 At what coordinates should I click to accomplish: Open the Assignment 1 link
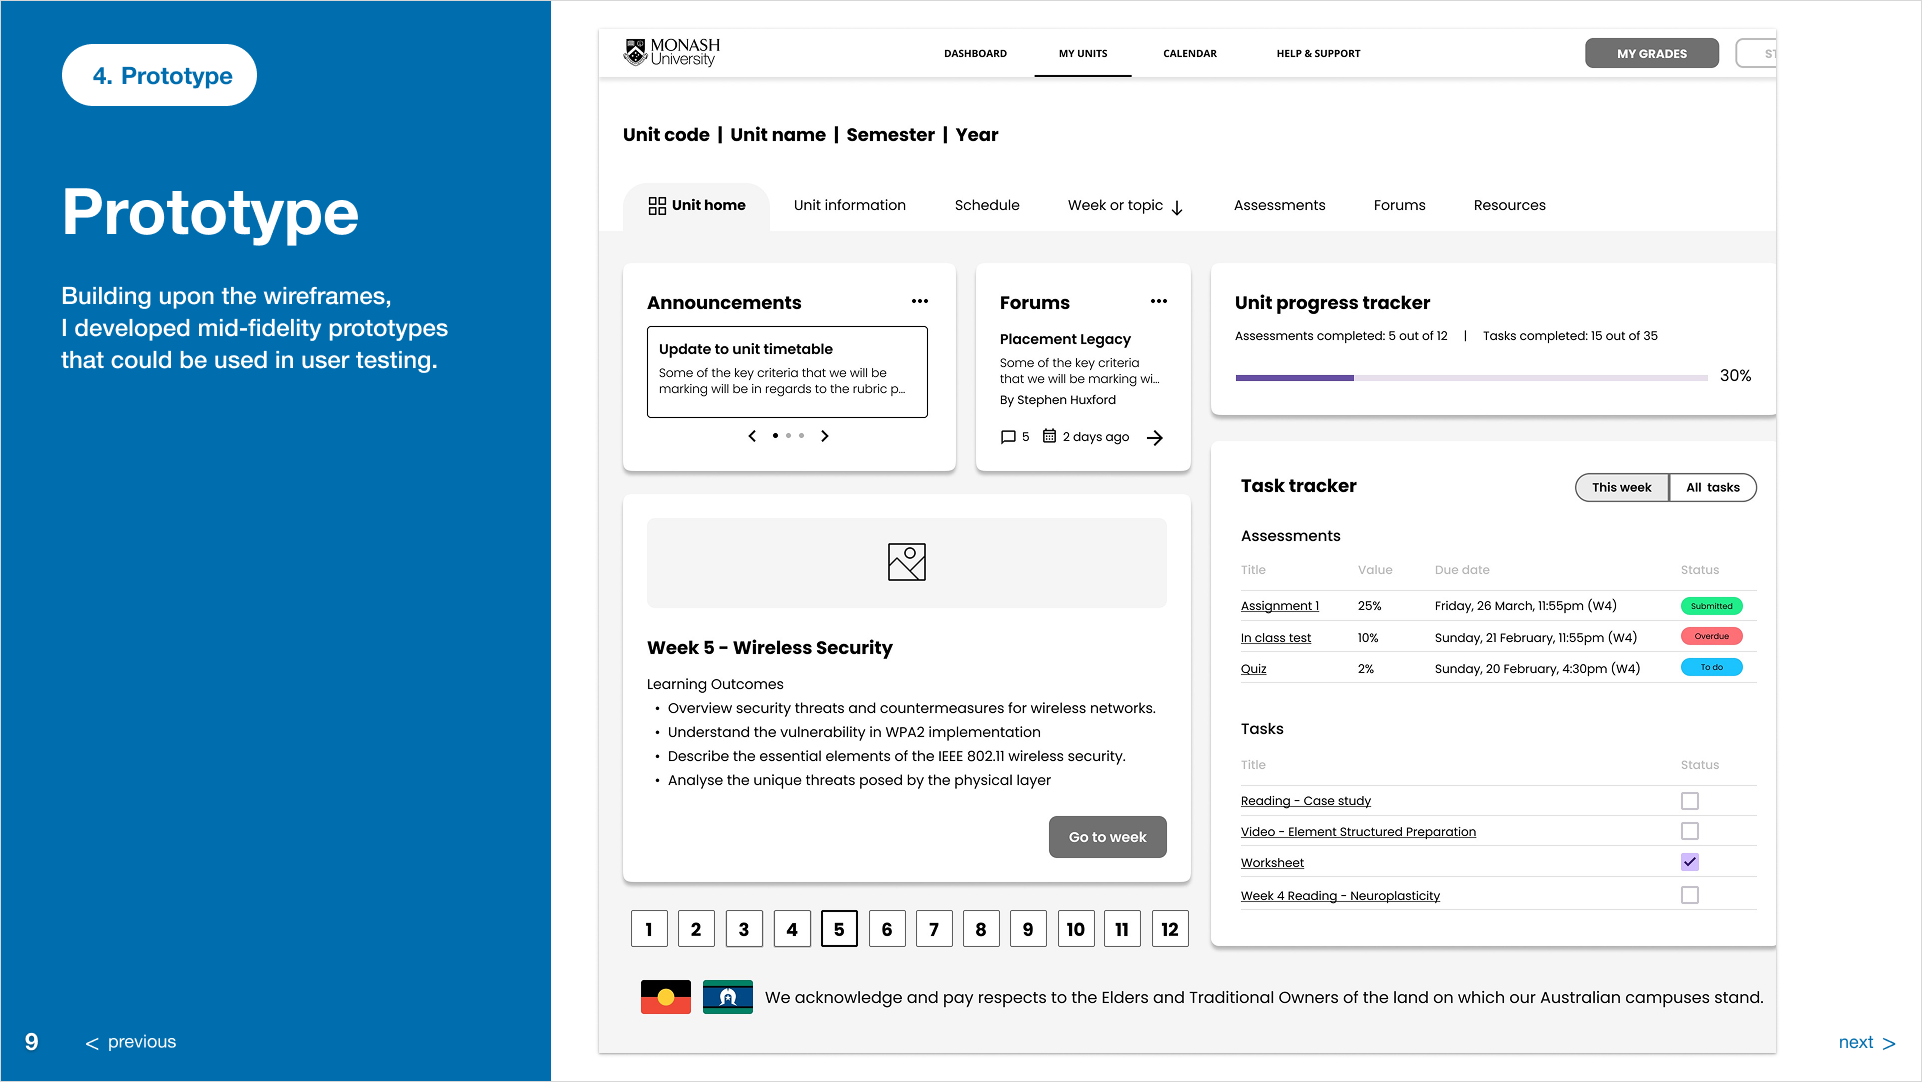point(1279,606)
